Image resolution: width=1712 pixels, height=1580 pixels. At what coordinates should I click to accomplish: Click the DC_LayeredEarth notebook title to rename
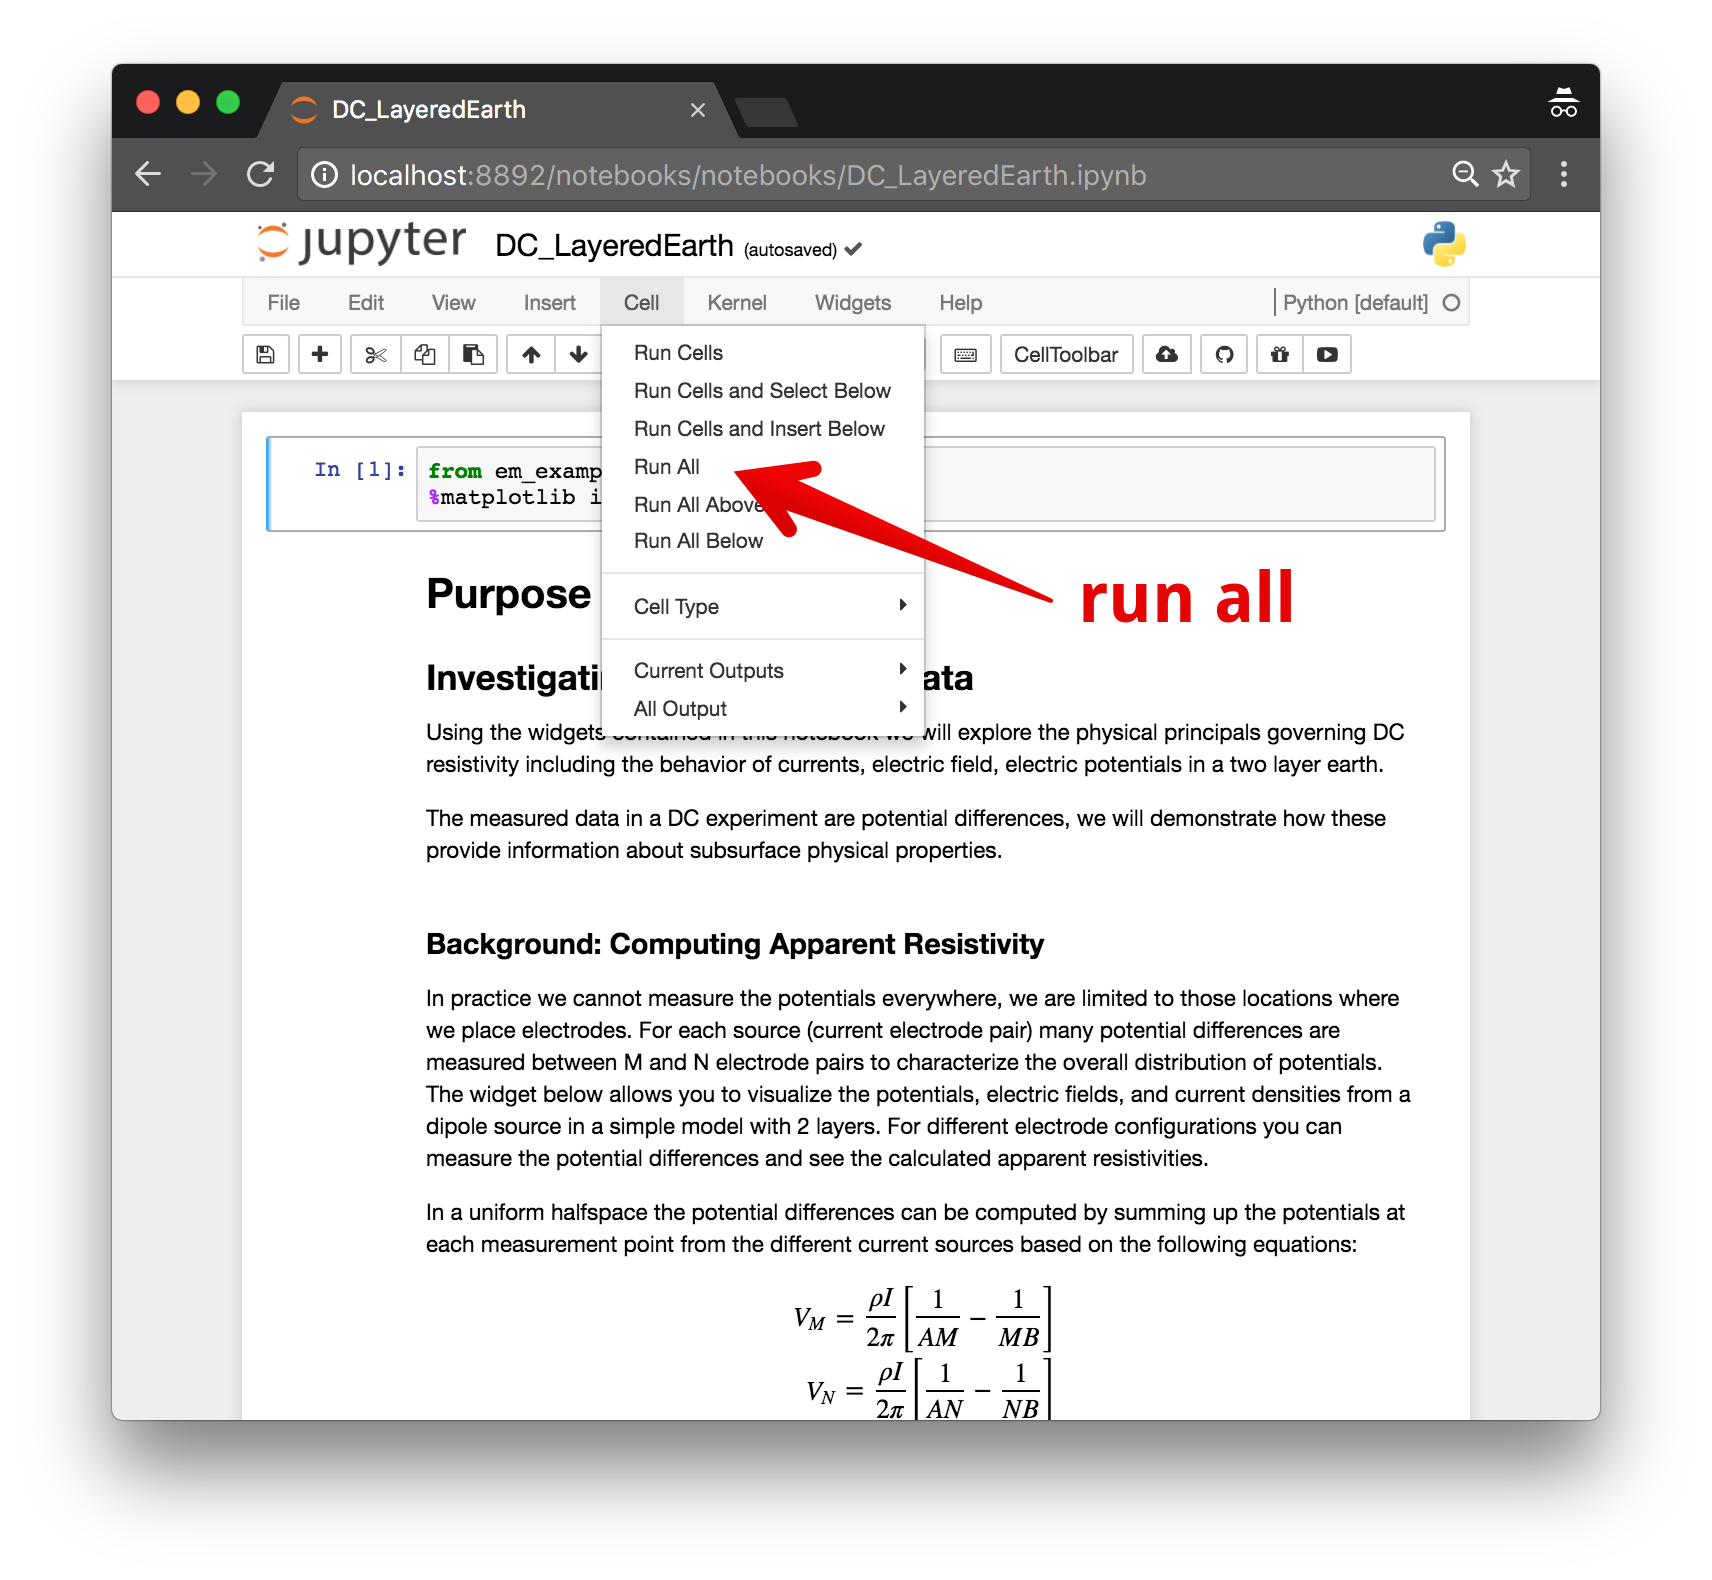614,246
